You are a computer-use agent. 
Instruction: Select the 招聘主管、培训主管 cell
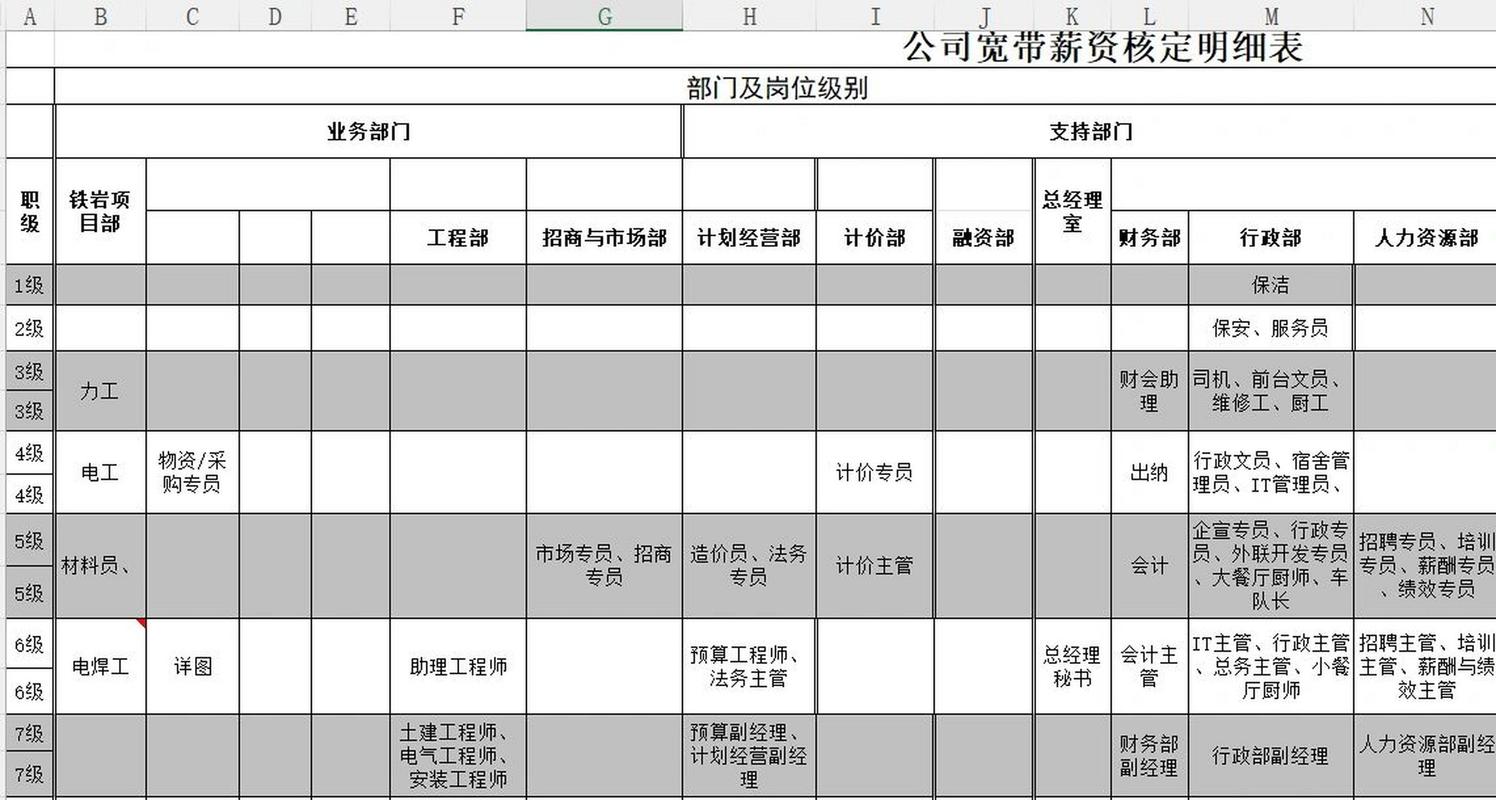coord(1426,666)
